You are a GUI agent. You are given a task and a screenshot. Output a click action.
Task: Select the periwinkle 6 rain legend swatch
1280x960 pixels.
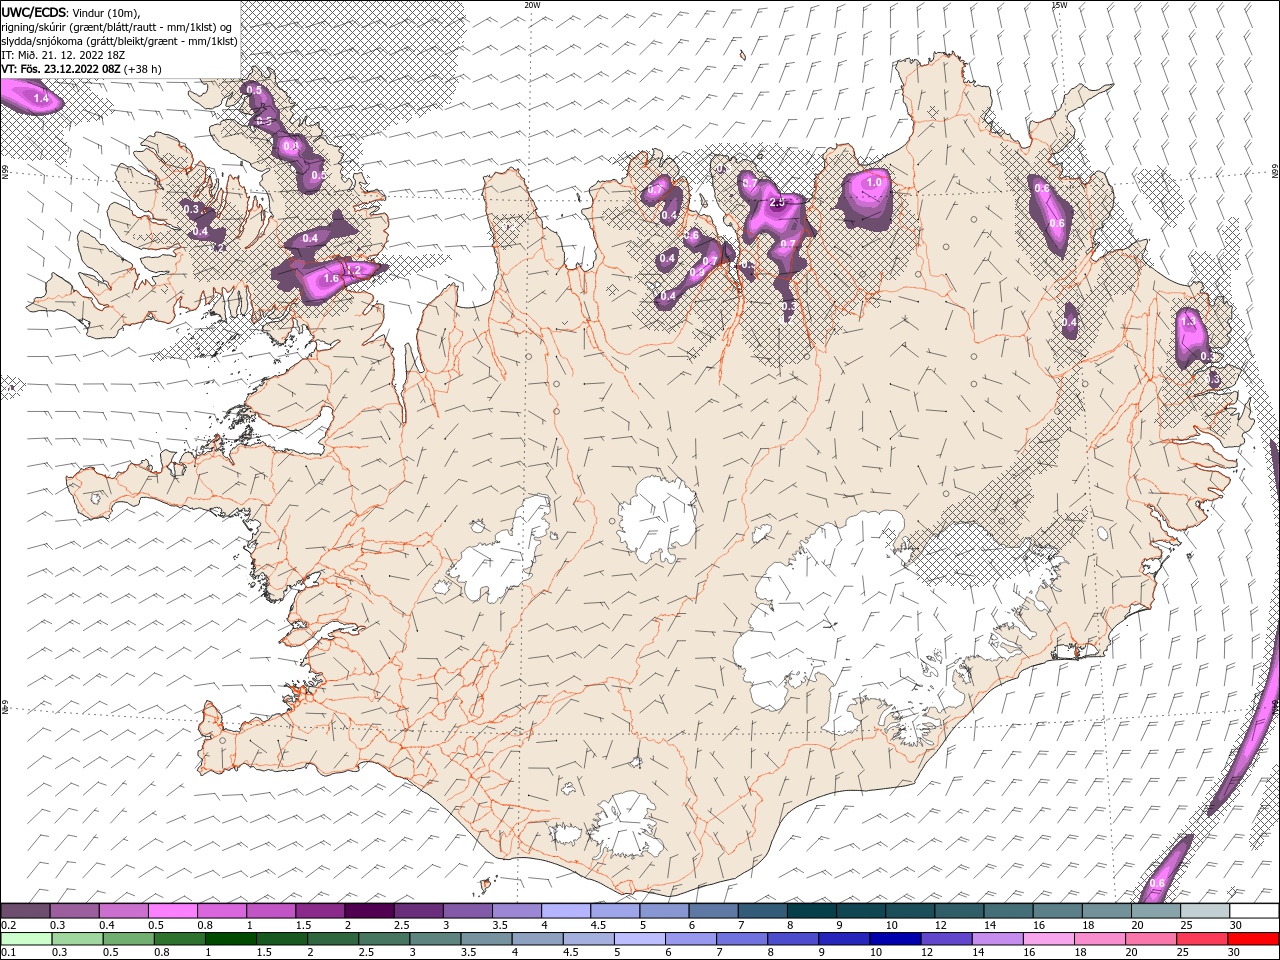point(691,938)
